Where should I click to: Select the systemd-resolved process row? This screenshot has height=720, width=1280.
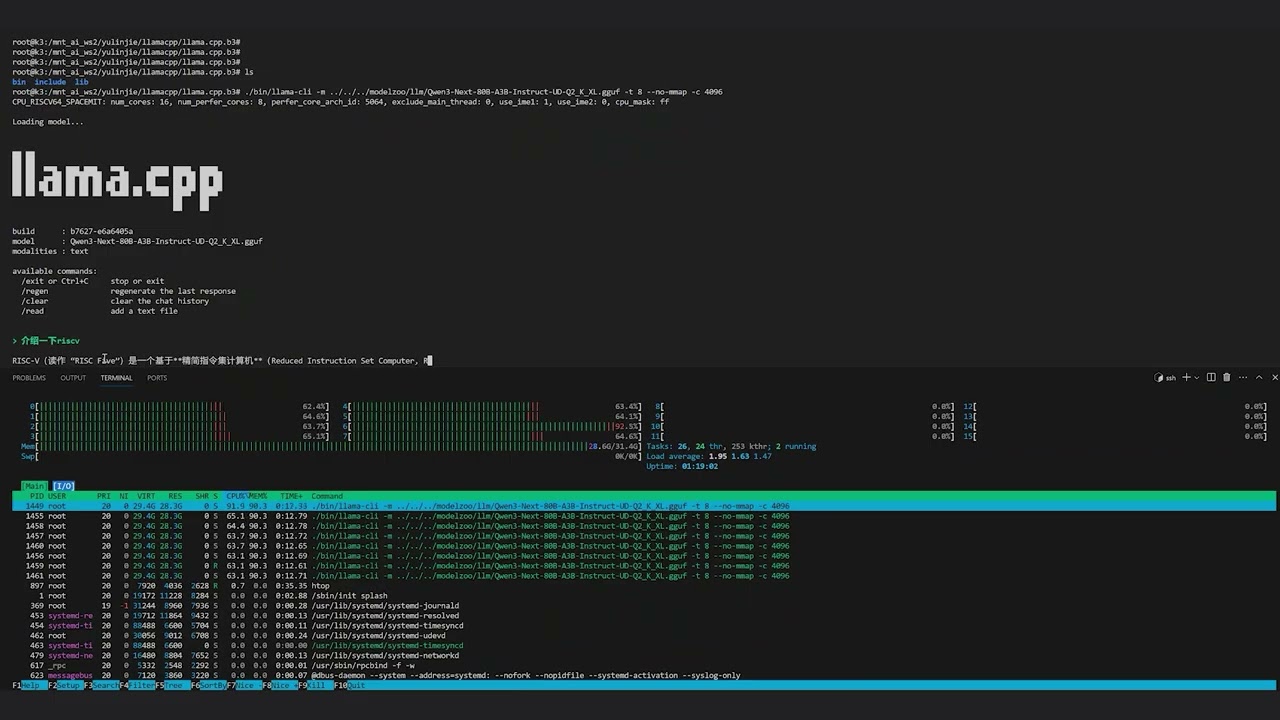coord(644,616)
